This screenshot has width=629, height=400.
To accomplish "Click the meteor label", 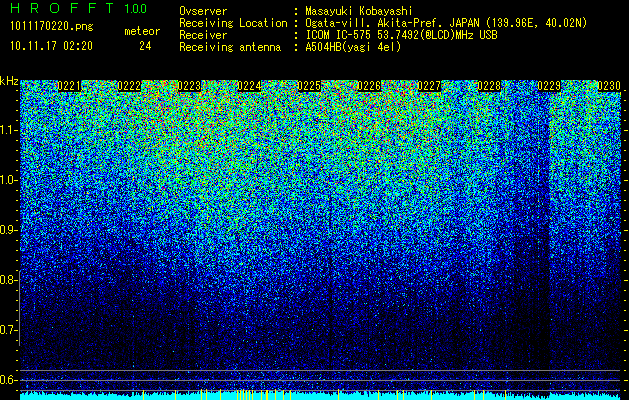I will 142,31.
